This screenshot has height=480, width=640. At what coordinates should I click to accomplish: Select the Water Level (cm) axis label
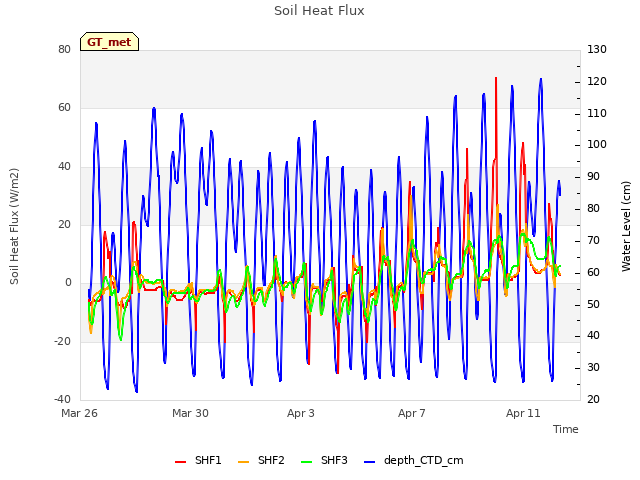click(x=626, y=226)
